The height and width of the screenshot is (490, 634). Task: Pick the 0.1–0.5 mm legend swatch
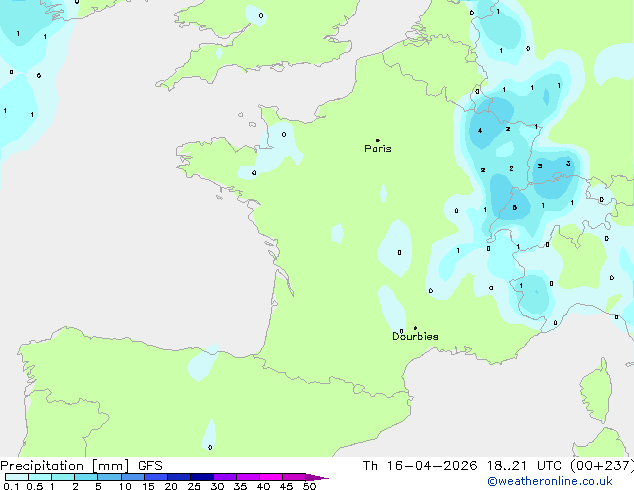tap(17, 477)
